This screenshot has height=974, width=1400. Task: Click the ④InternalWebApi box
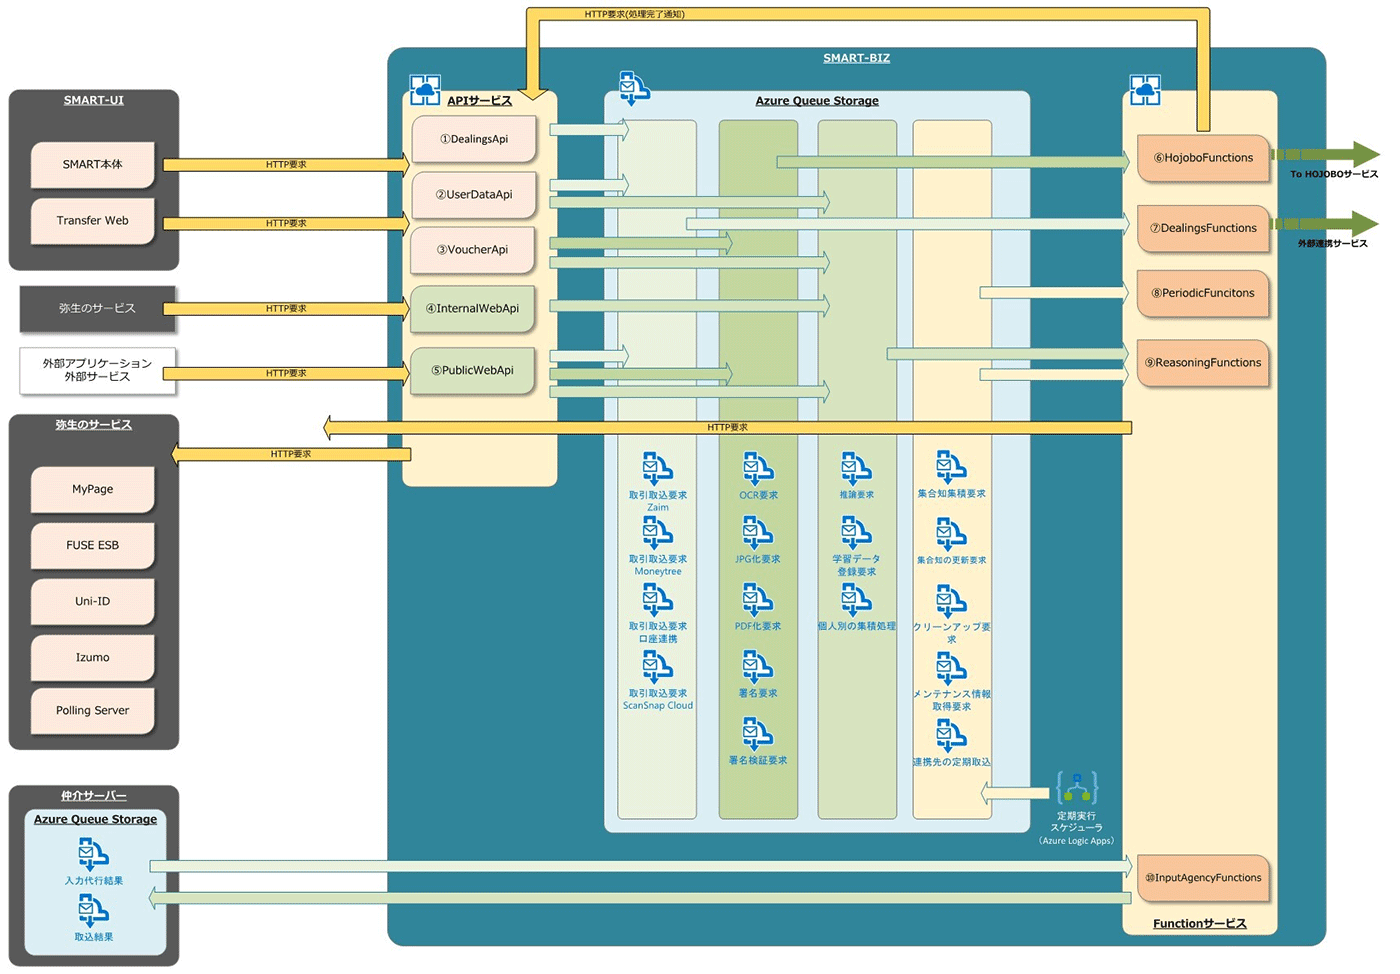click(473, 309)
